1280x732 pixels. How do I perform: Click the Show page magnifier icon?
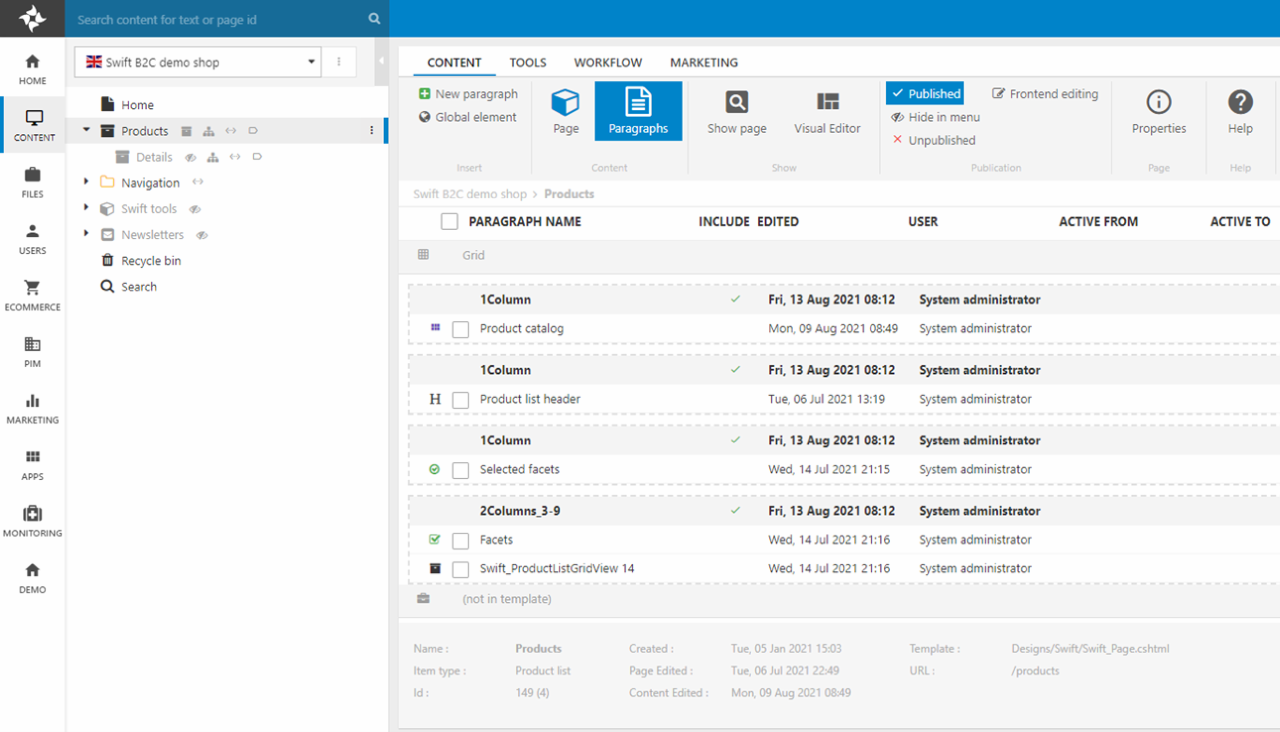coord(737,103)
